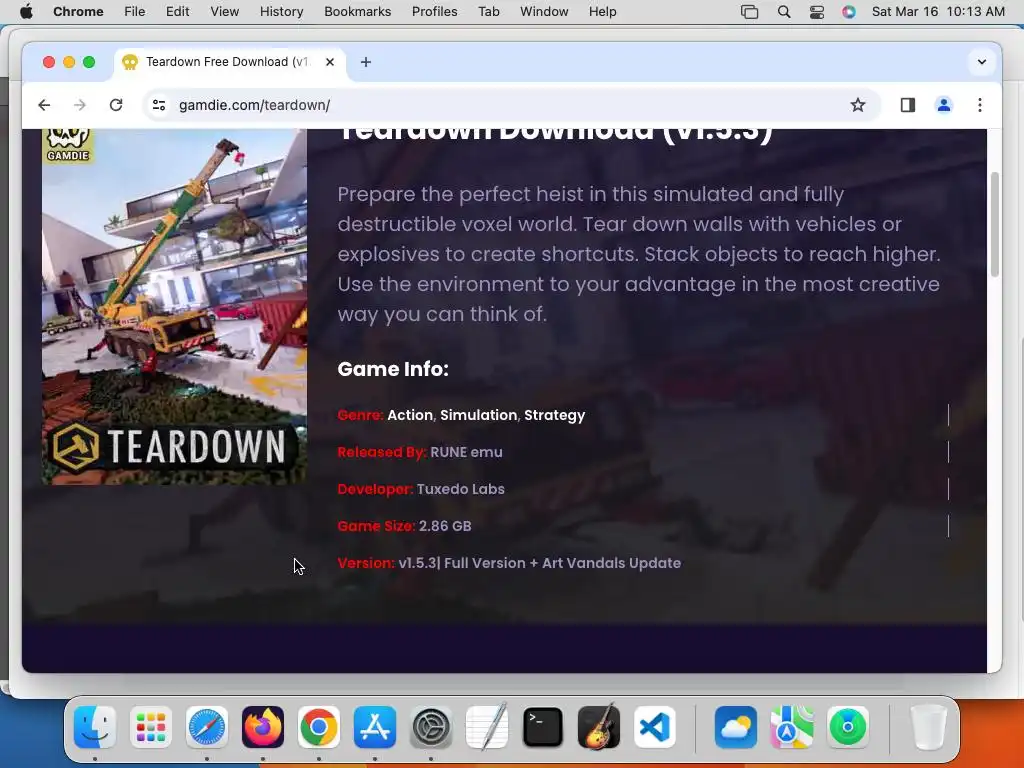Open the Chrome app menu
Screen dimensions: 1024x768
(78, 12)
